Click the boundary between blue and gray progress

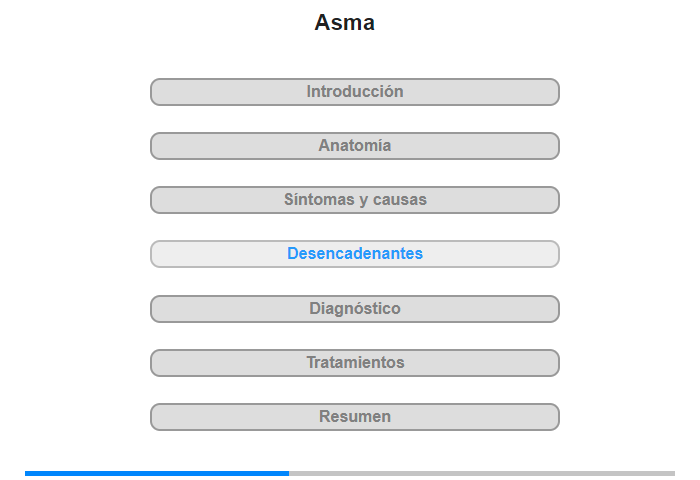click(x=289, y=473)
